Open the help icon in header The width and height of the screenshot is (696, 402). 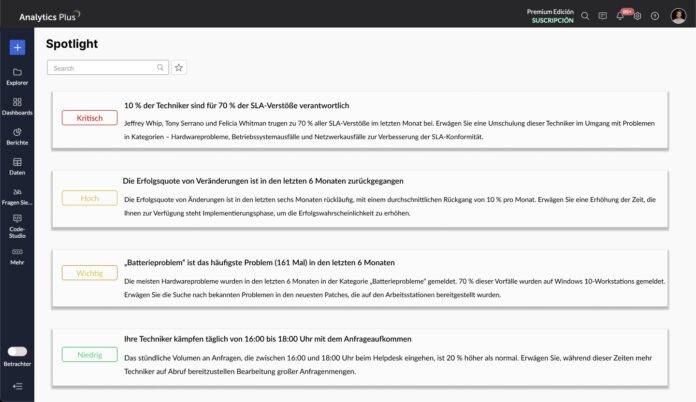pos(655,16)
